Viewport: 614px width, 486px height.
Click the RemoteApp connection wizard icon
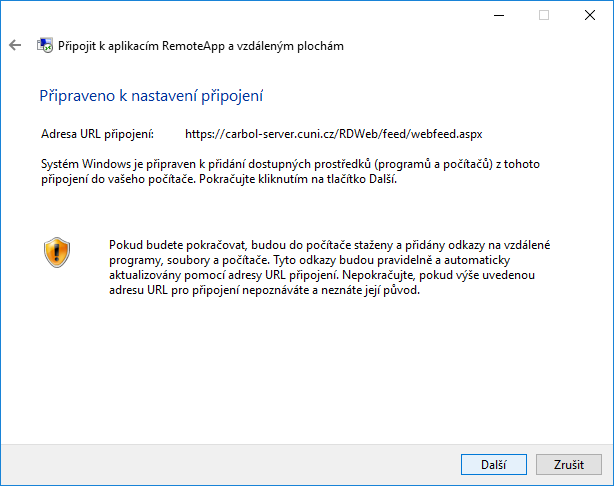44,46
